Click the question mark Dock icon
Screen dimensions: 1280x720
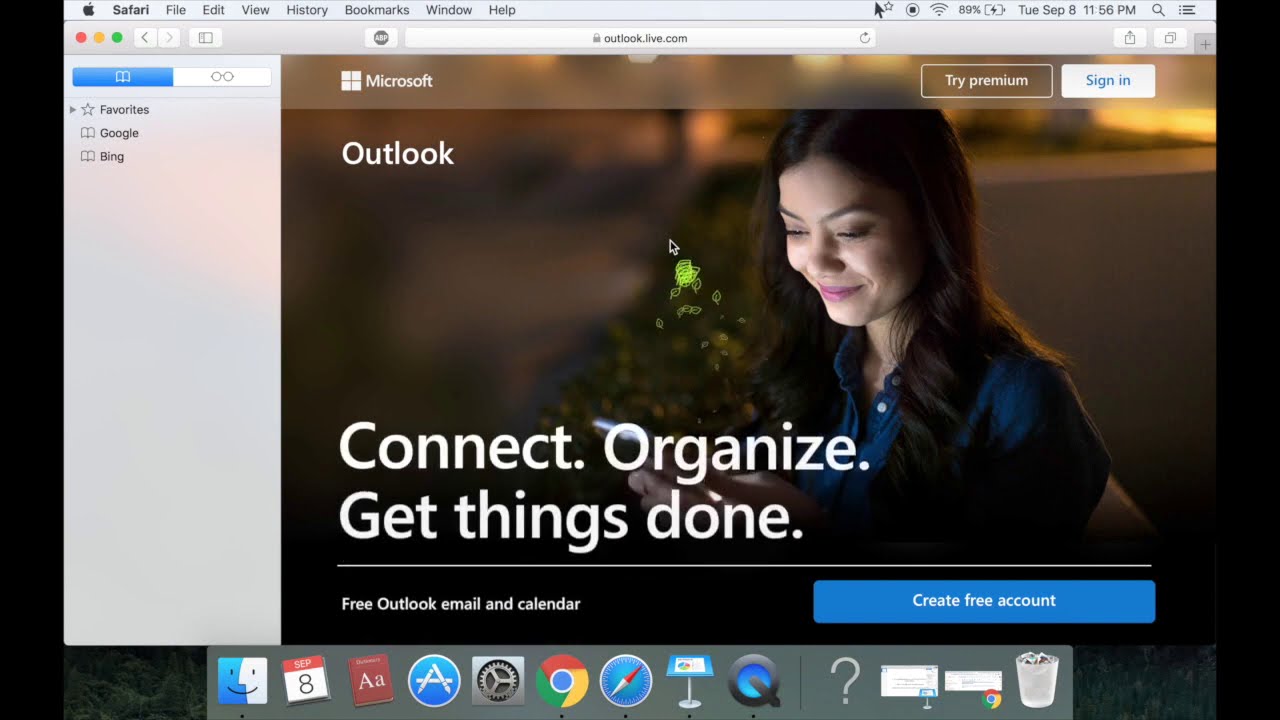coord(846,681)
